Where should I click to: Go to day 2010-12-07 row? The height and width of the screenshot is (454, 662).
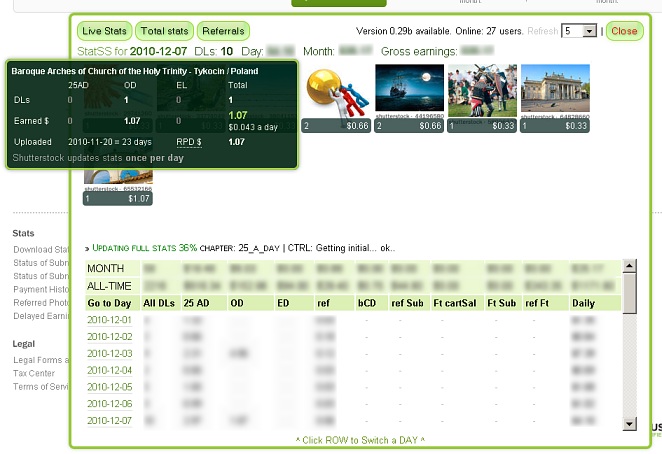(109, 420)
